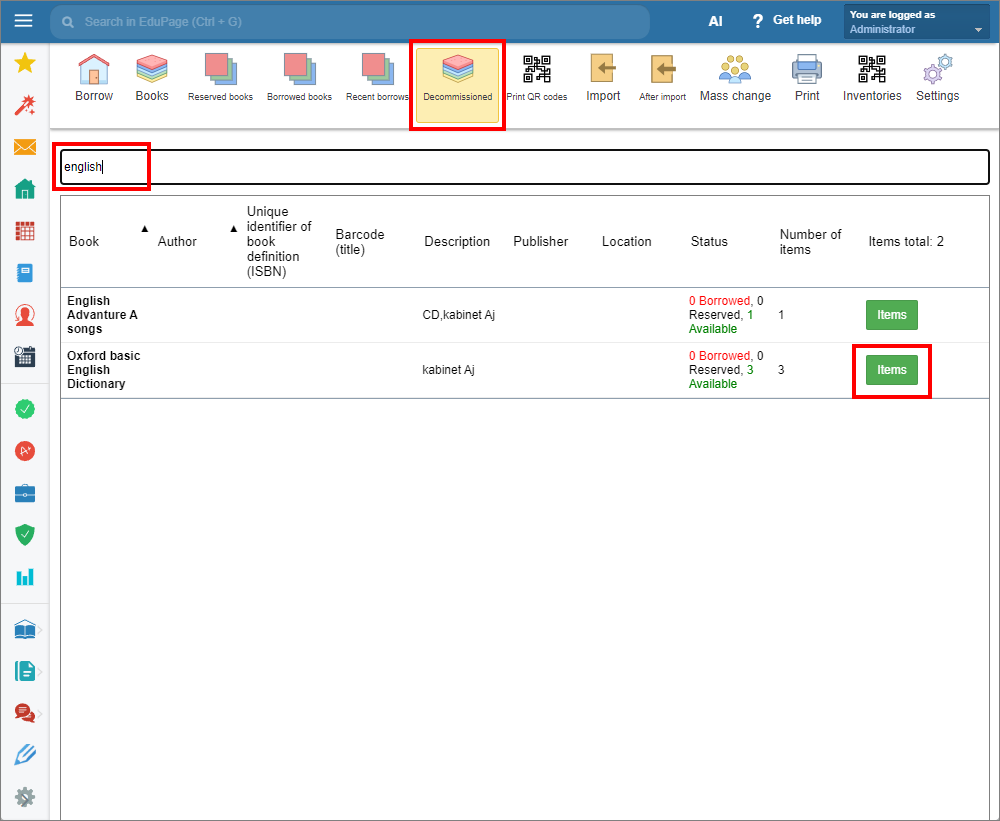Click the star favorites sidebar icon
The height and width of the screenshot is (821, 1000).
(25, 64)
